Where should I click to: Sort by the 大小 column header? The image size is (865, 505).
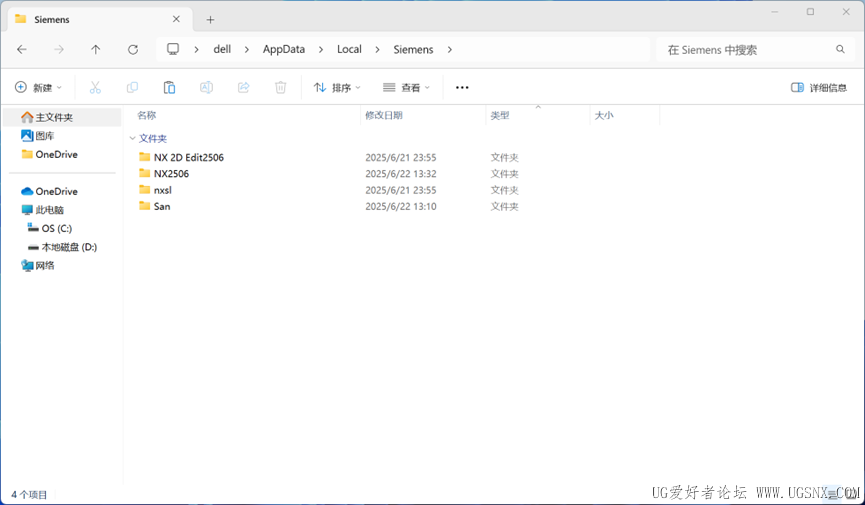tap(604, 115)
